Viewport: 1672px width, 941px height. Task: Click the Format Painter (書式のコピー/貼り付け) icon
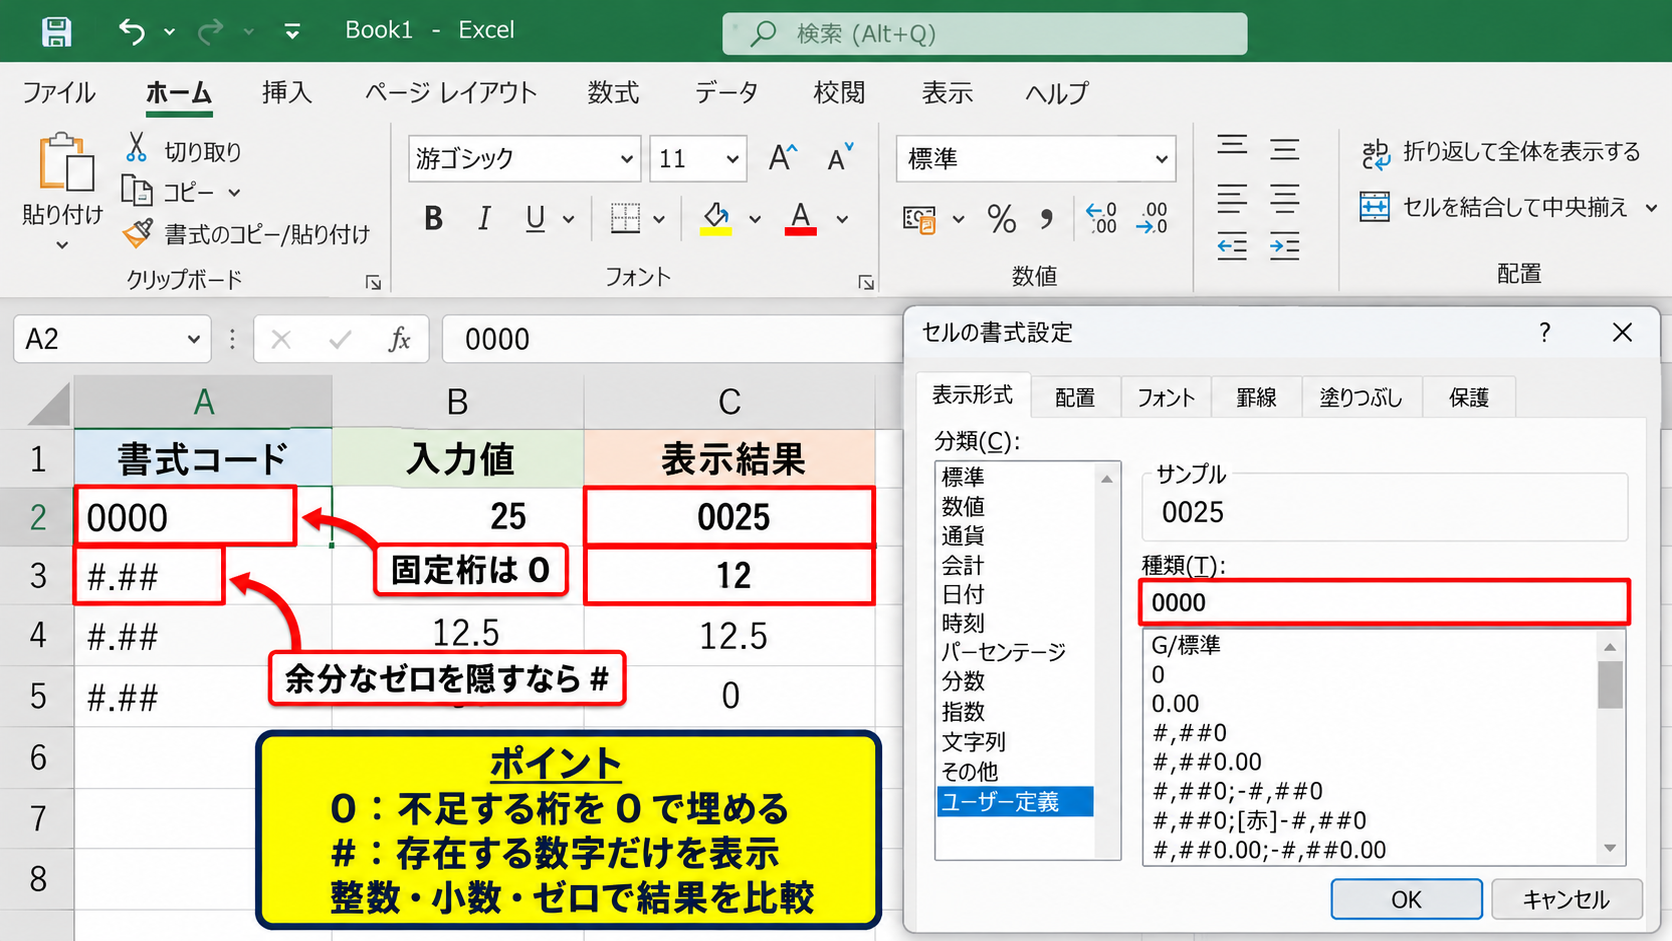[x=138, y=233]
